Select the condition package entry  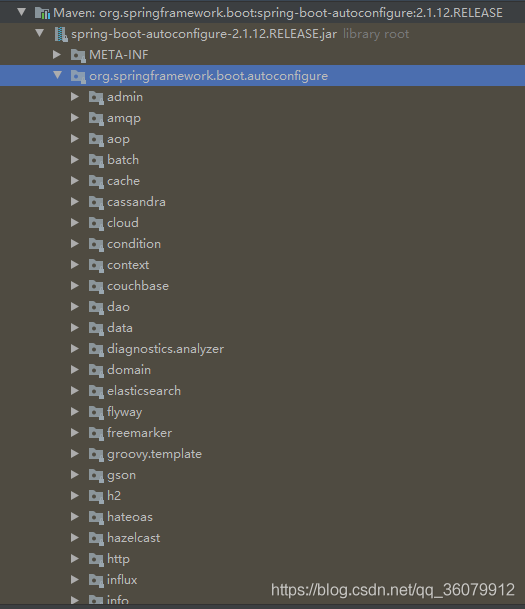[134, 244]
